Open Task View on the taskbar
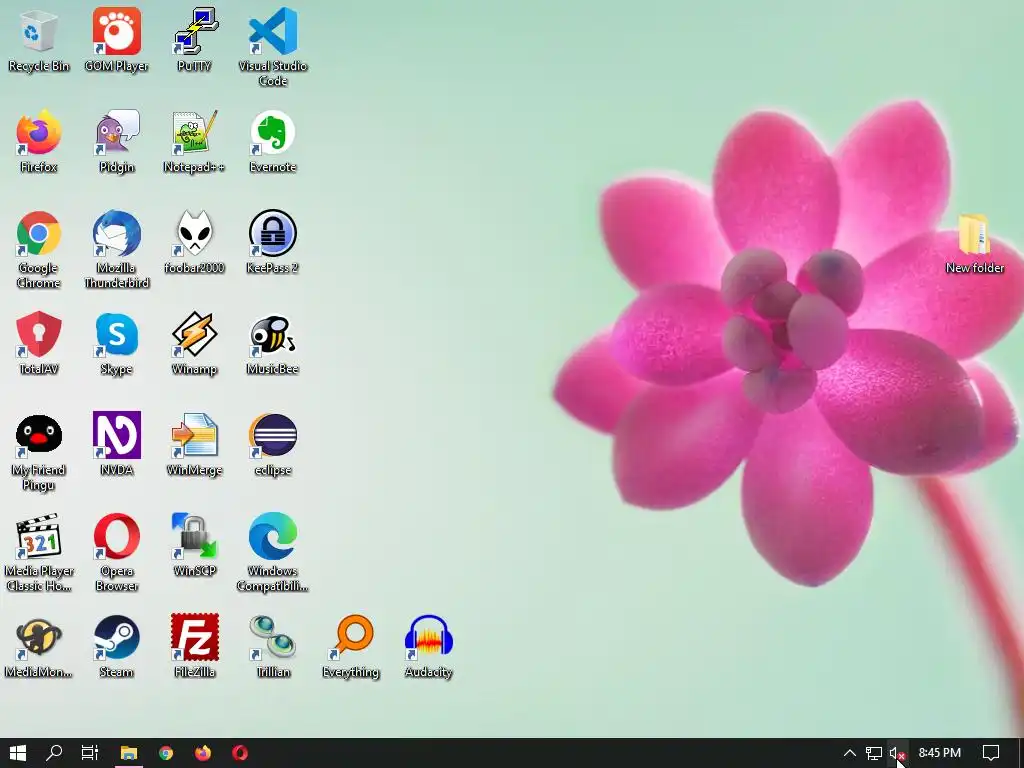The width and height of the screenshot is (1024, 768). click(90, 753)
